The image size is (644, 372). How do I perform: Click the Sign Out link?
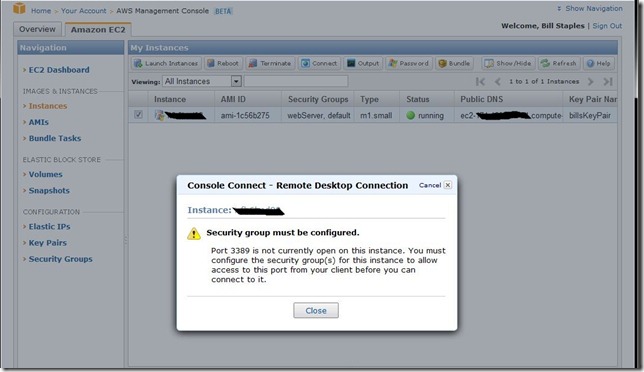(607, 25)
